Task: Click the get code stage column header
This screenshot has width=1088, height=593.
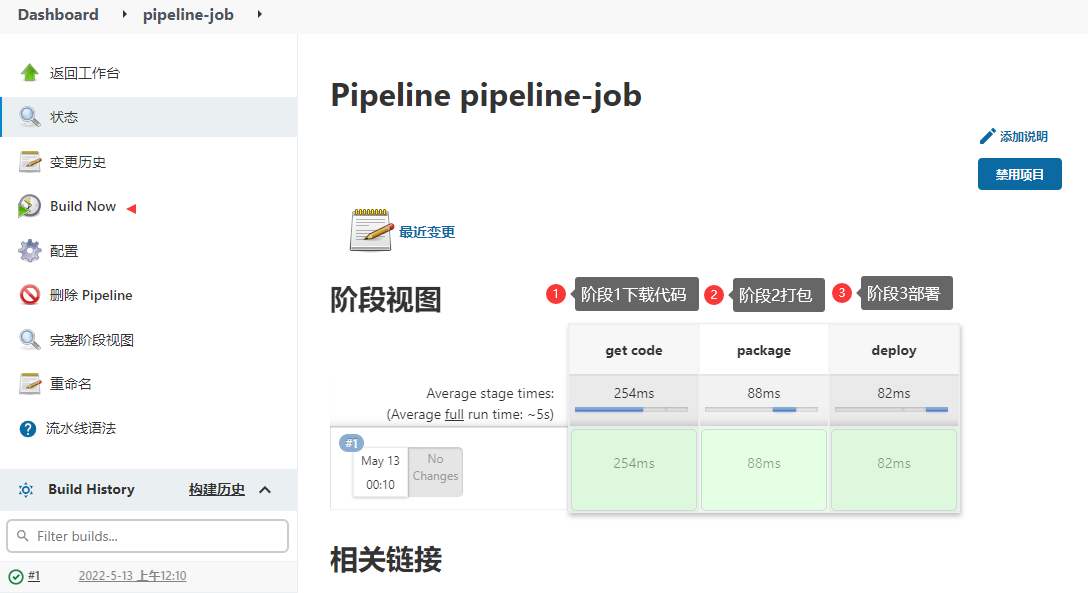Action: pos(634,350)
